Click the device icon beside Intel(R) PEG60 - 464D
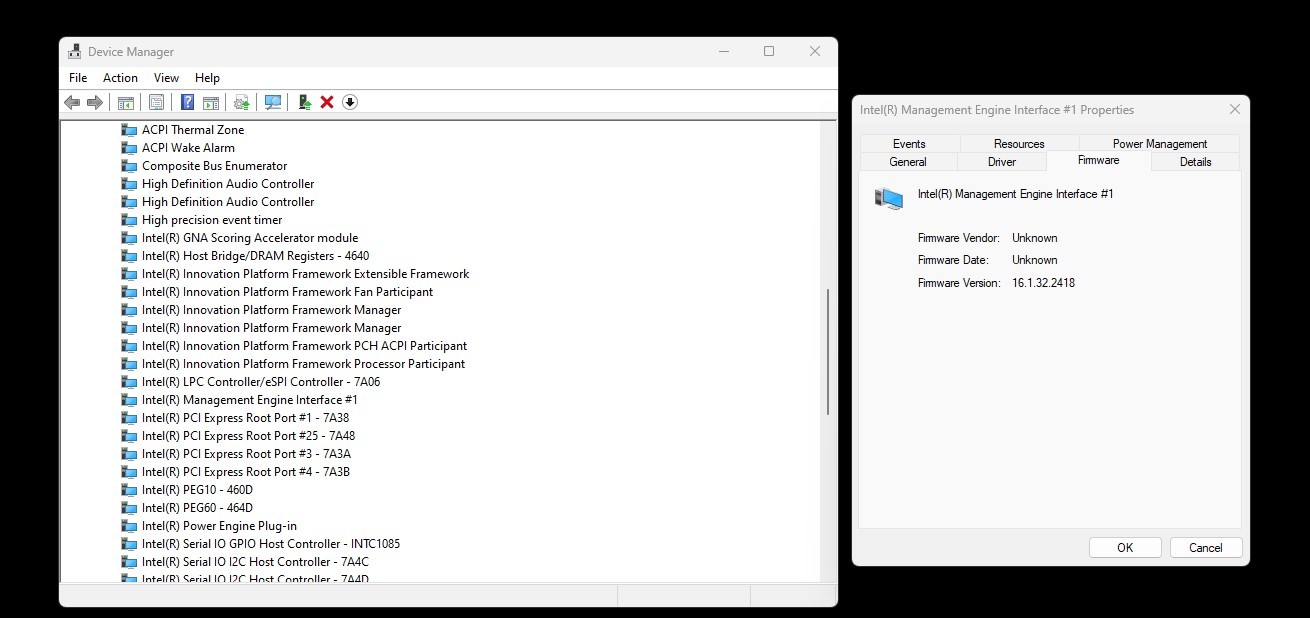This screenshot has width=1310, height=618. point(129,508)
